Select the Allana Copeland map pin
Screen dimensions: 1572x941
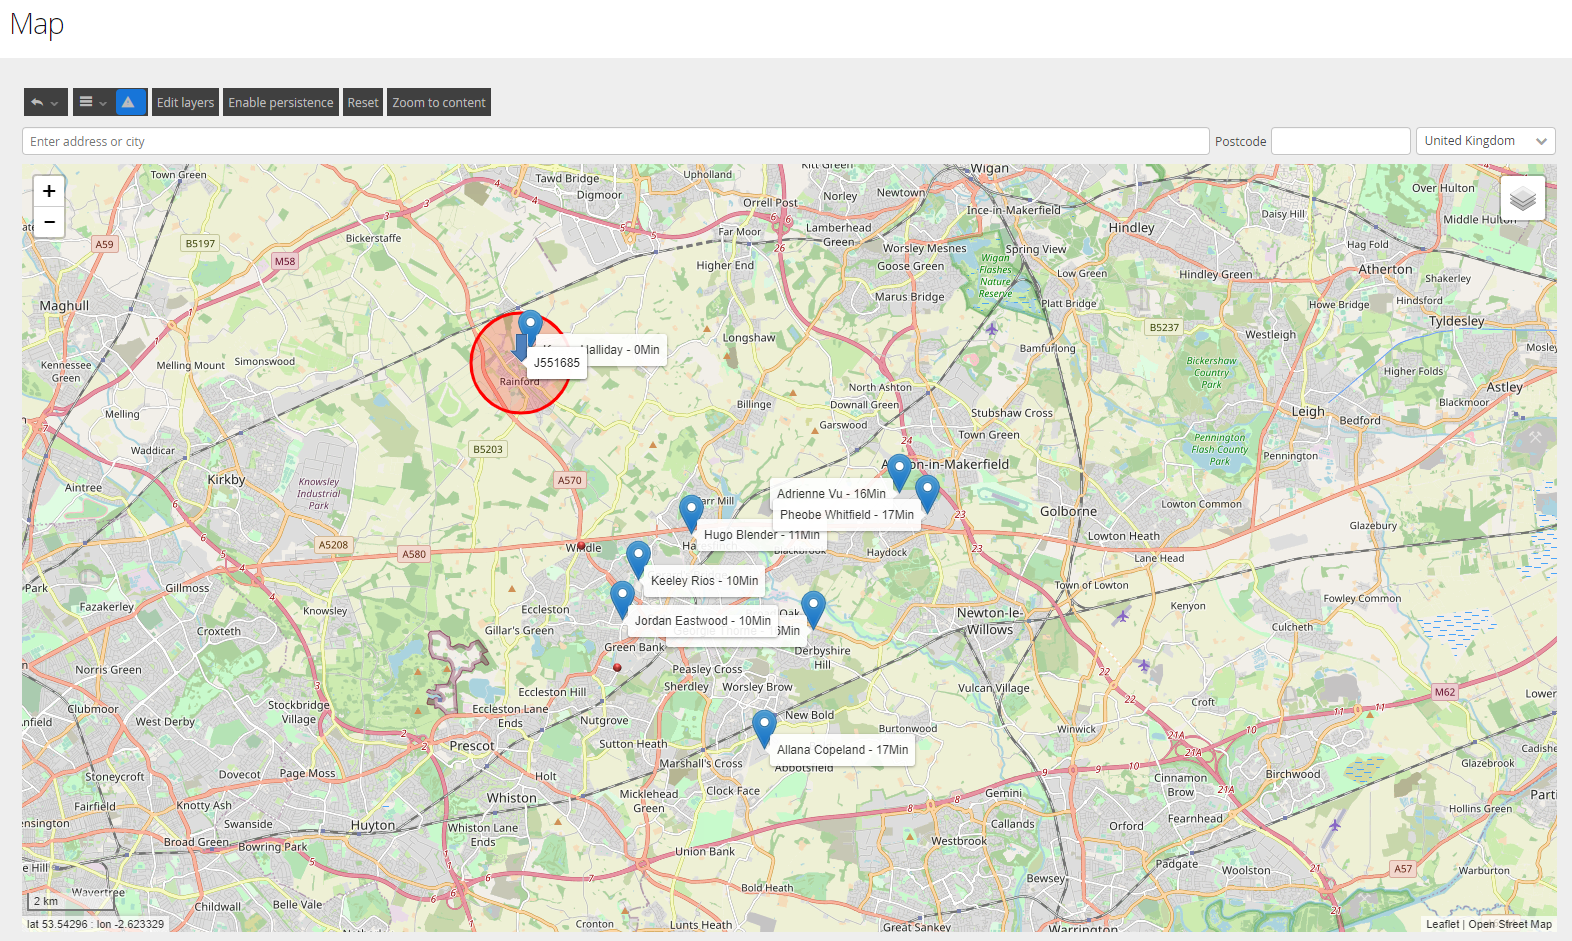[x=764, y=728]
